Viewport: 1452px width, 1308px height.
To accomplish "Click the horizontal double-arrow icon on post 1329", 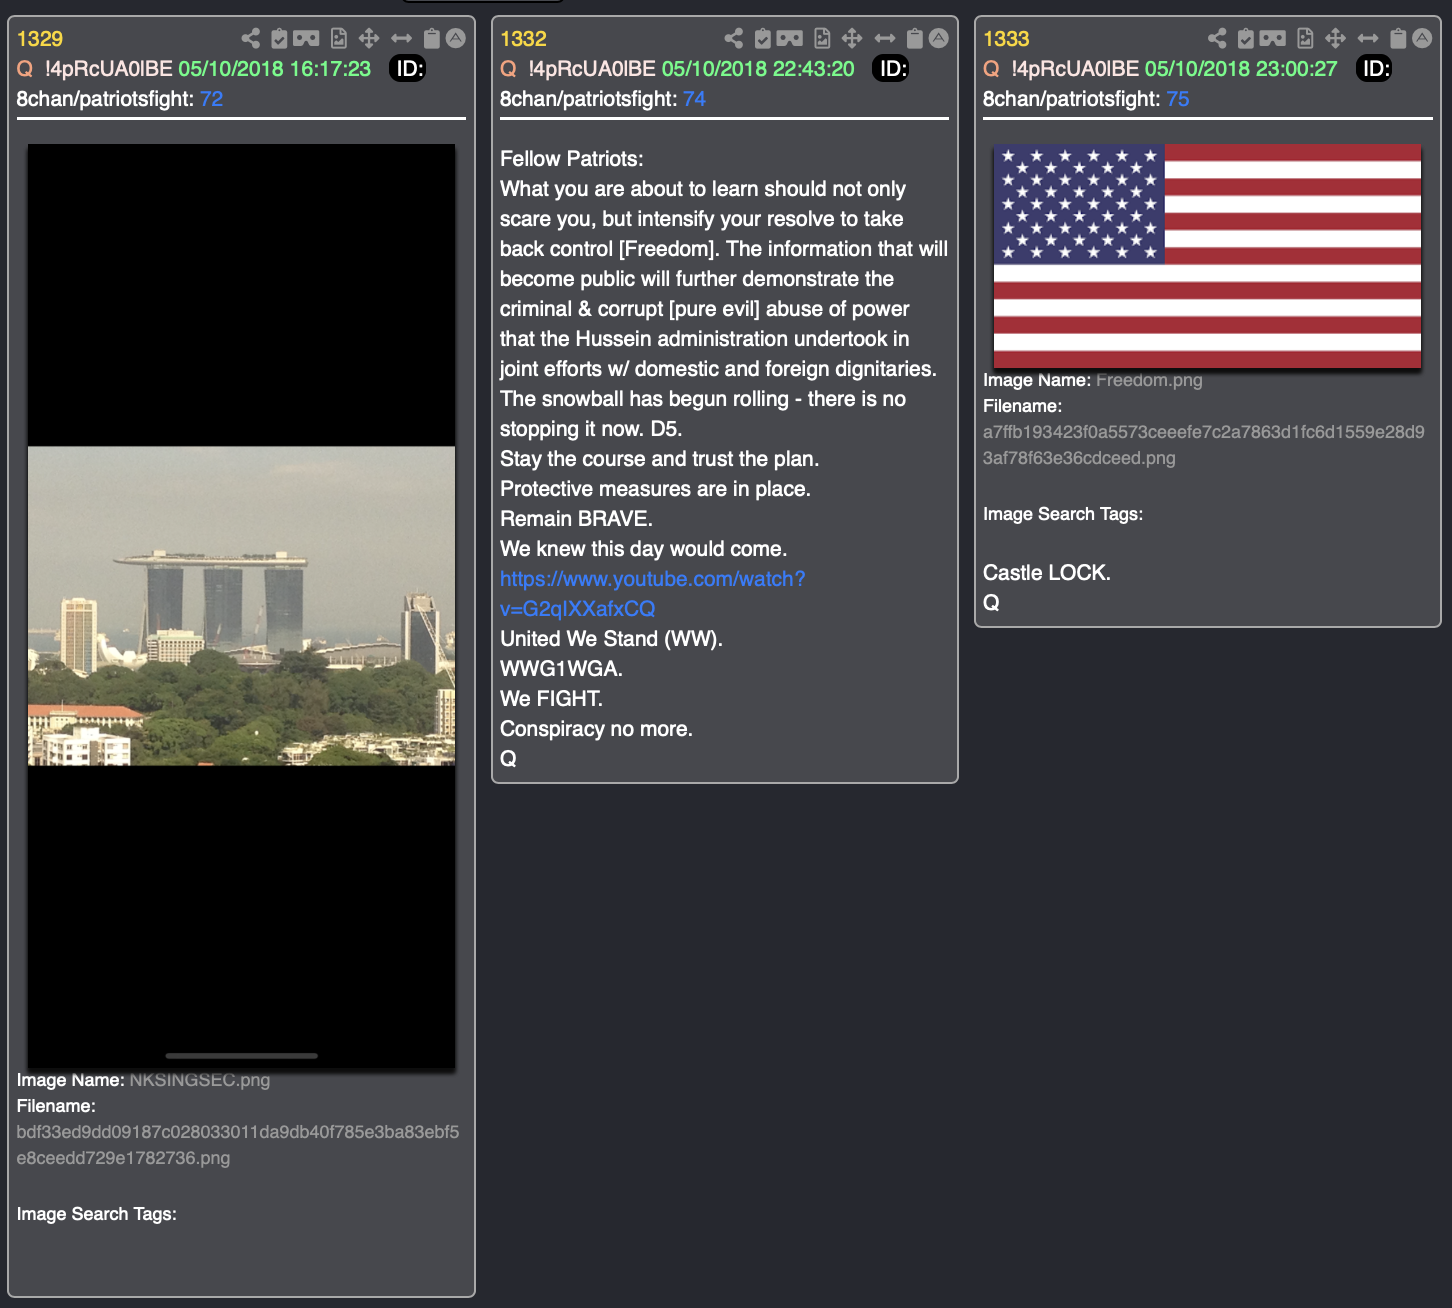I will click(401, 38).
